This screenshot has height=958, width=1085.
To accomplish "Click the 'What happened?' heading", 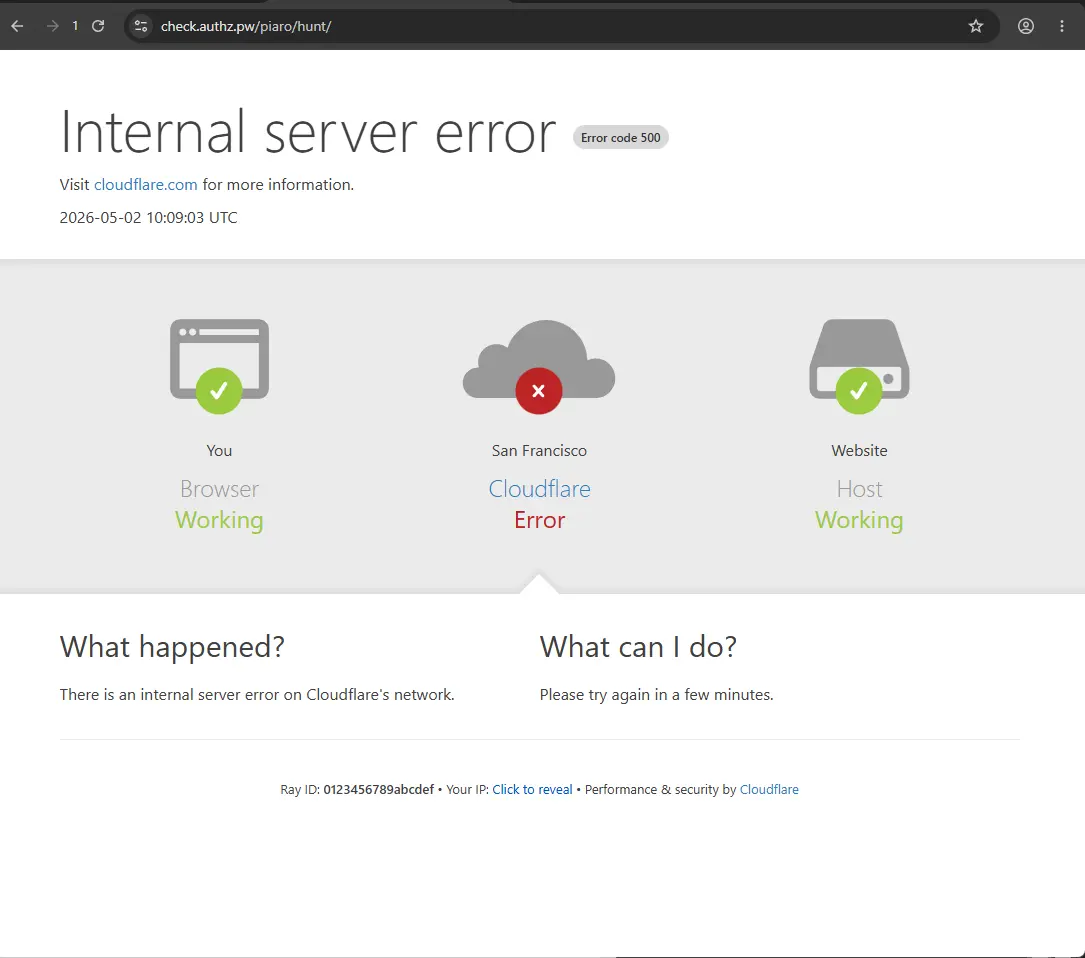I will (x=172, y=647).
